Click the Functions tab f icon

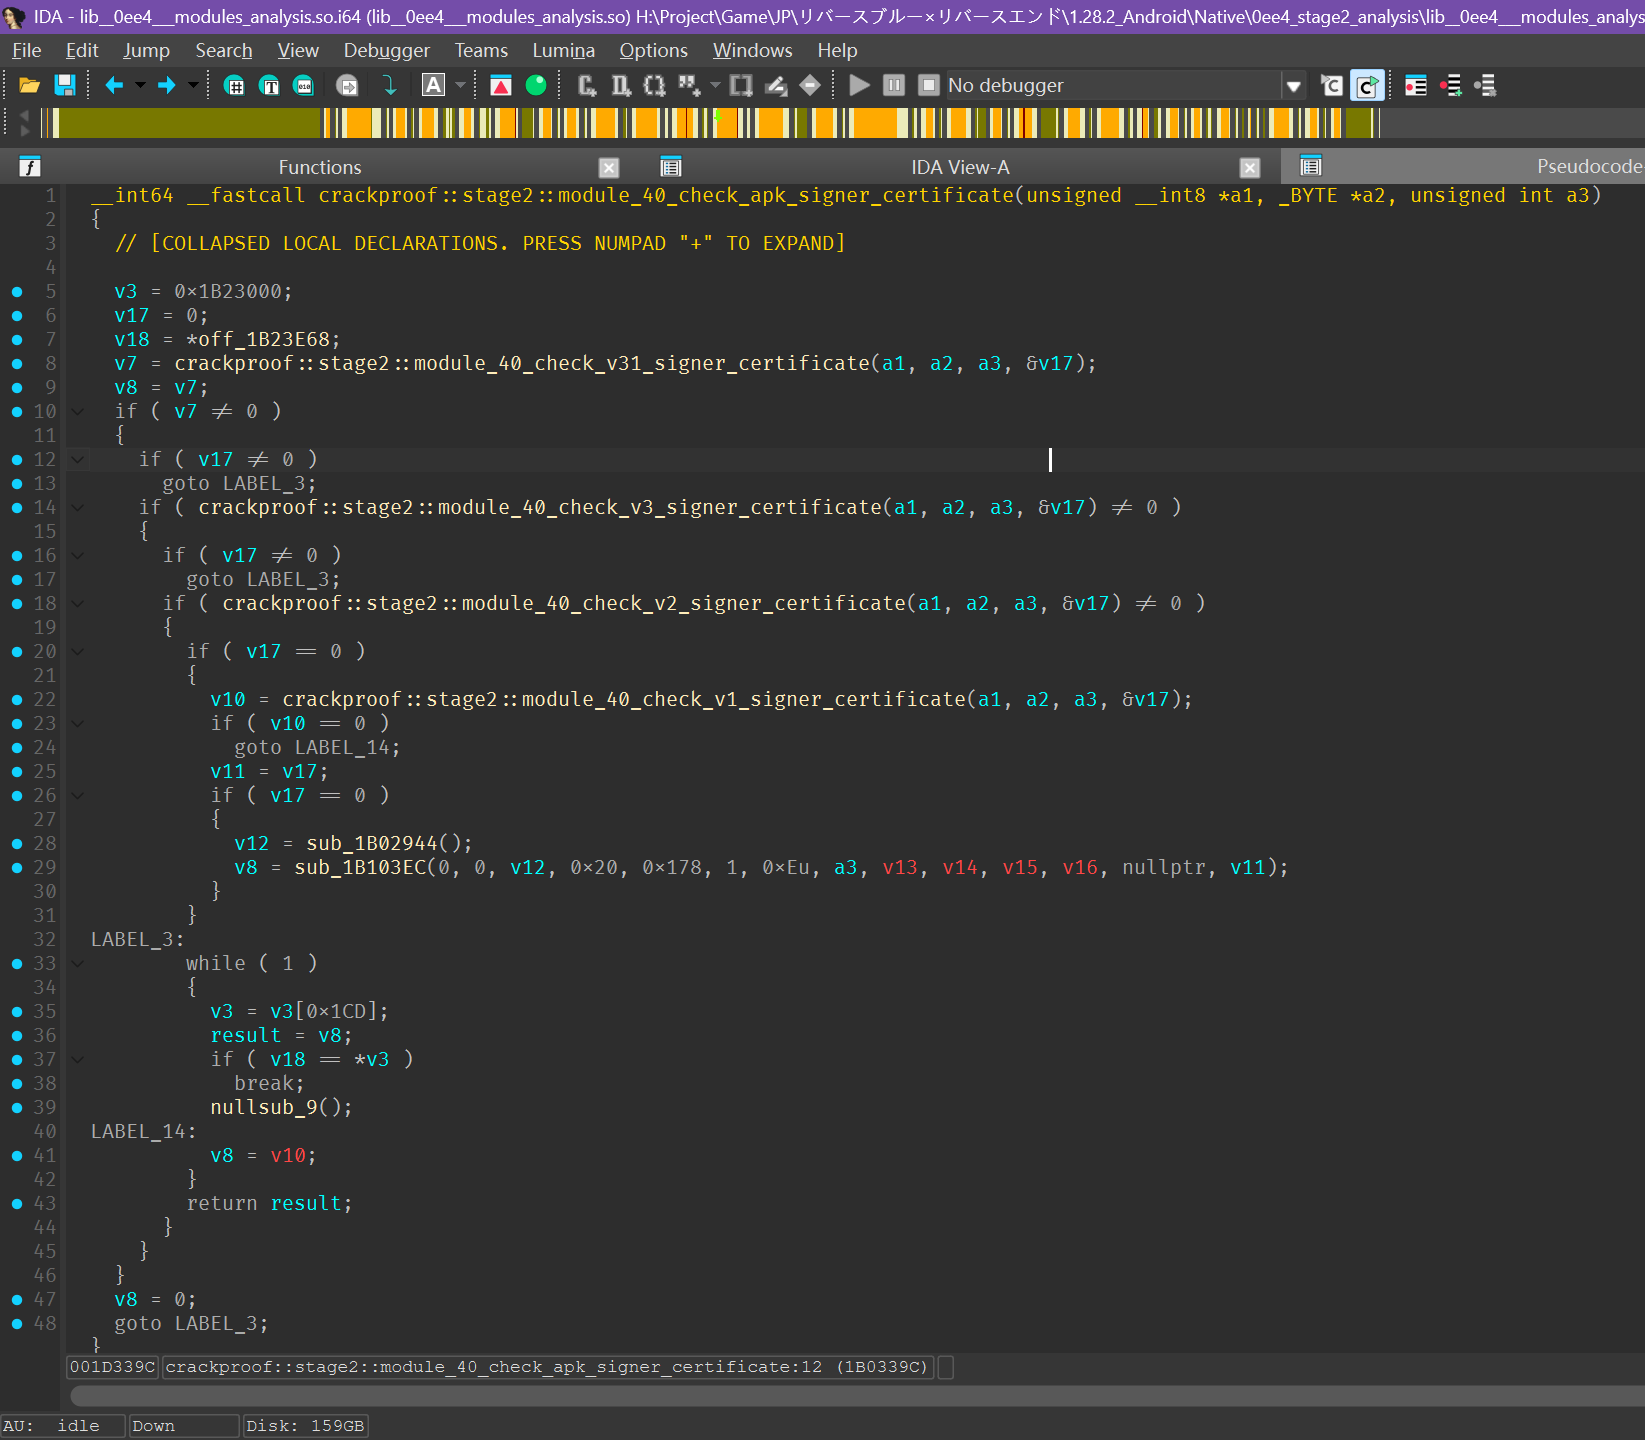pos(31,167)
